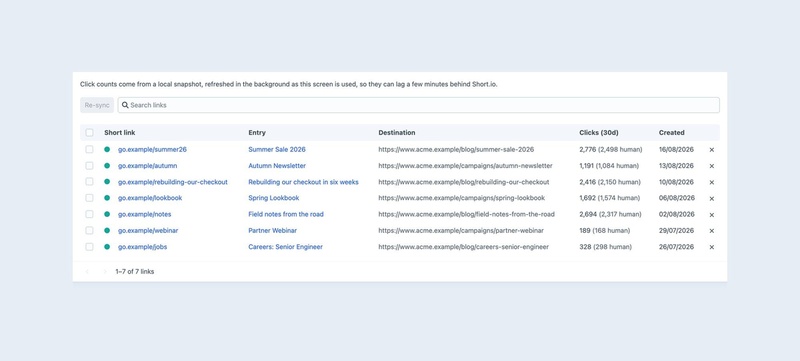Open the Autumn Newsletter entry
This screenshot has height=361, width=800.
pyautogui.click(x=277, y=166)
